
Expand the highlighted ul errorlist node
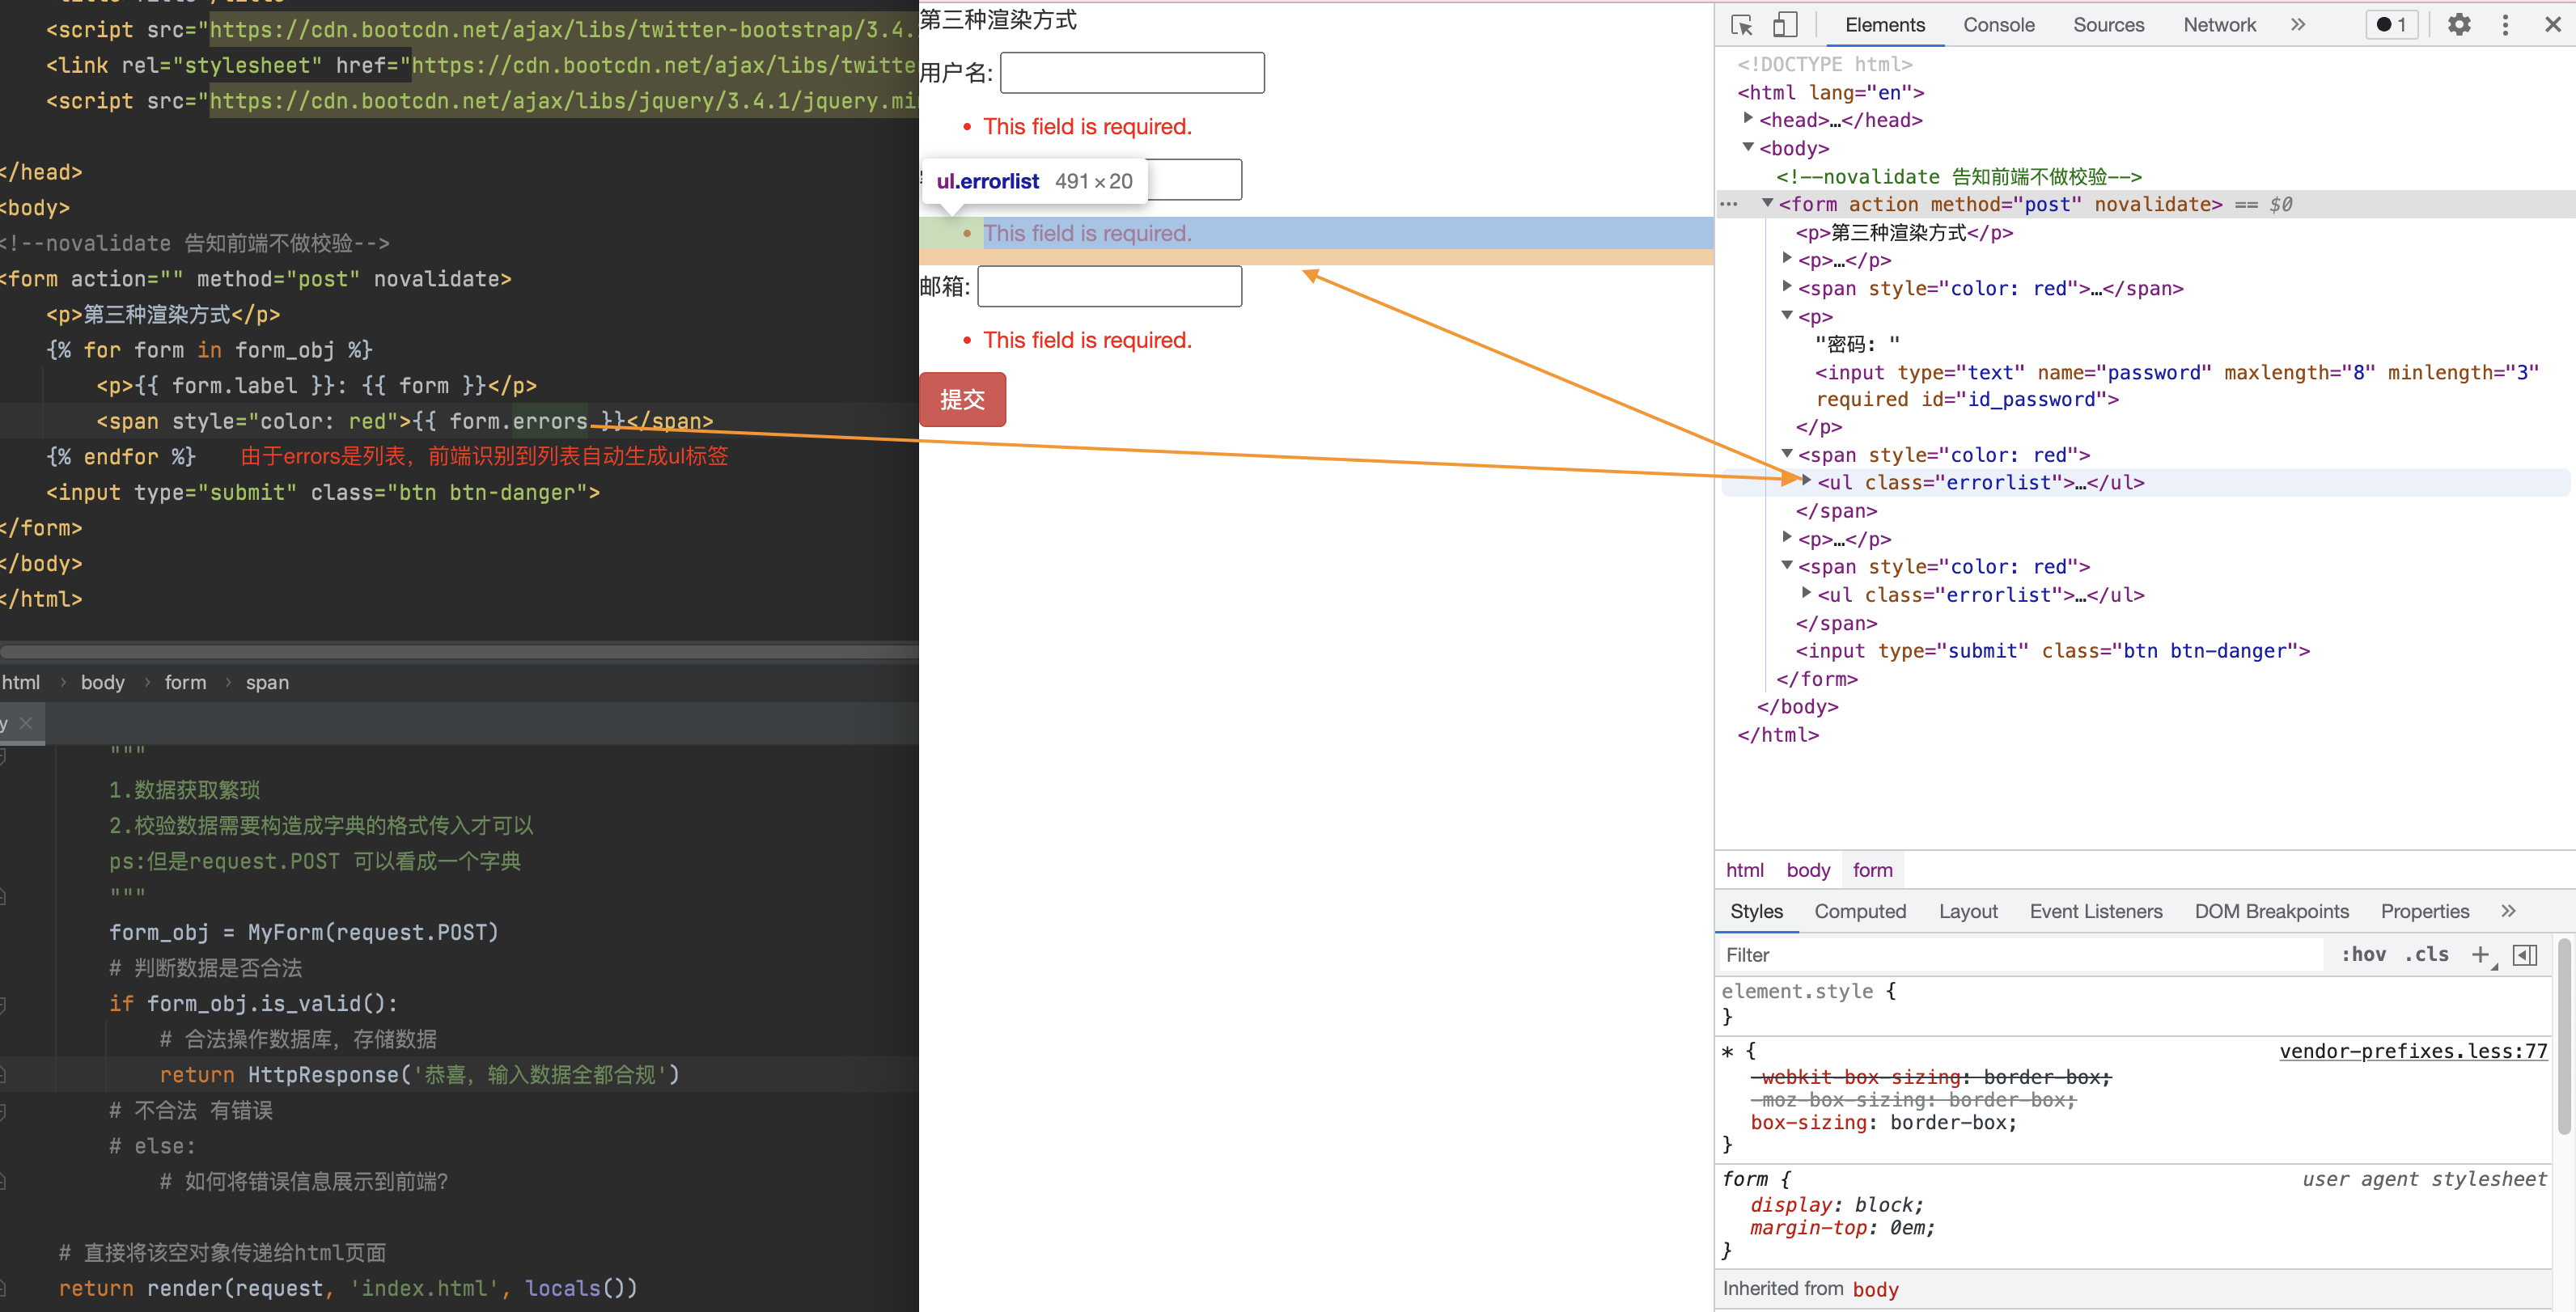pyautogui.click(x=1806, y=481)
